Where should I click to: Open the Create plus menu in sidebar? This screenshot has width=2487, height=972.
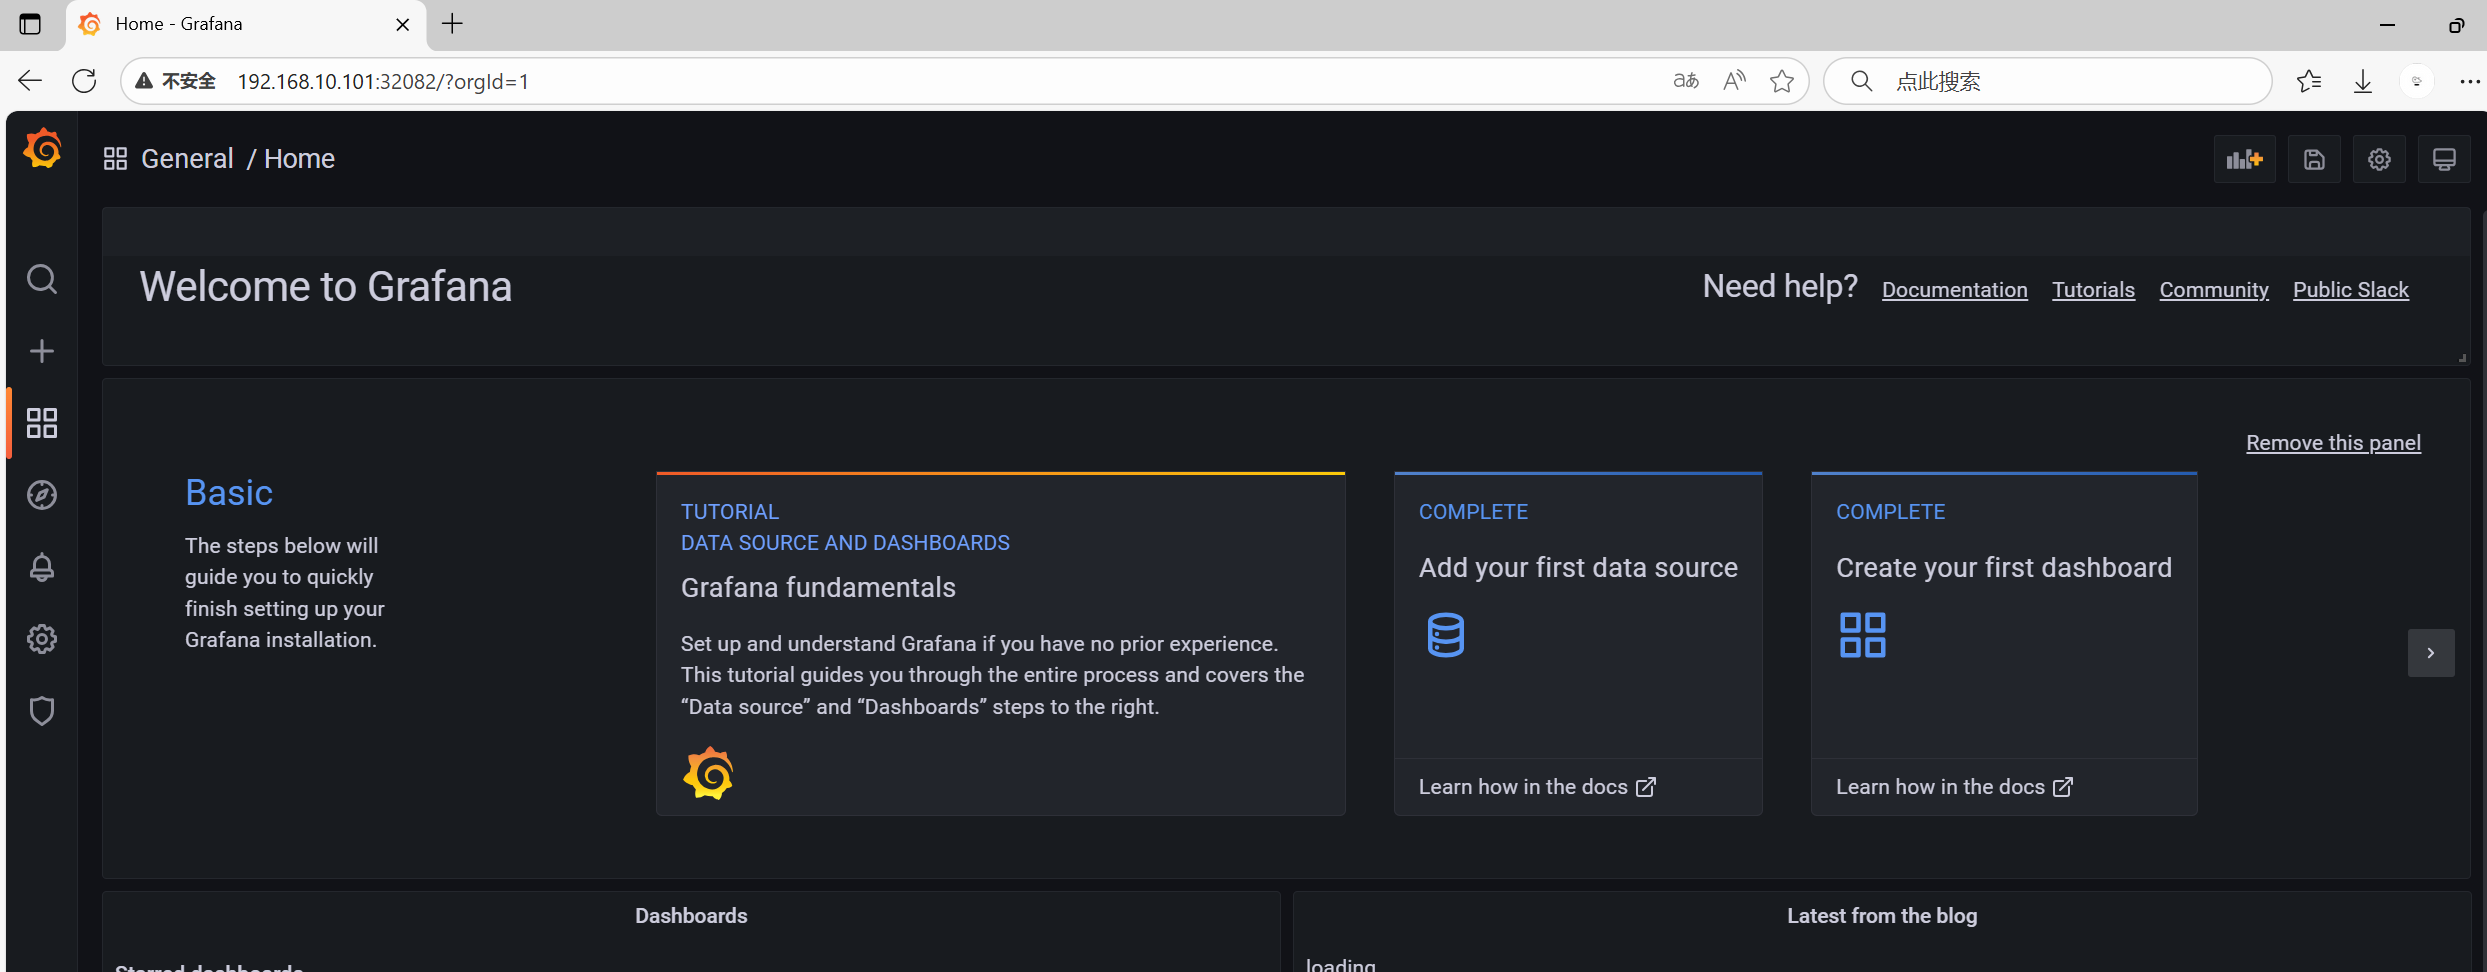pos(42,351)
